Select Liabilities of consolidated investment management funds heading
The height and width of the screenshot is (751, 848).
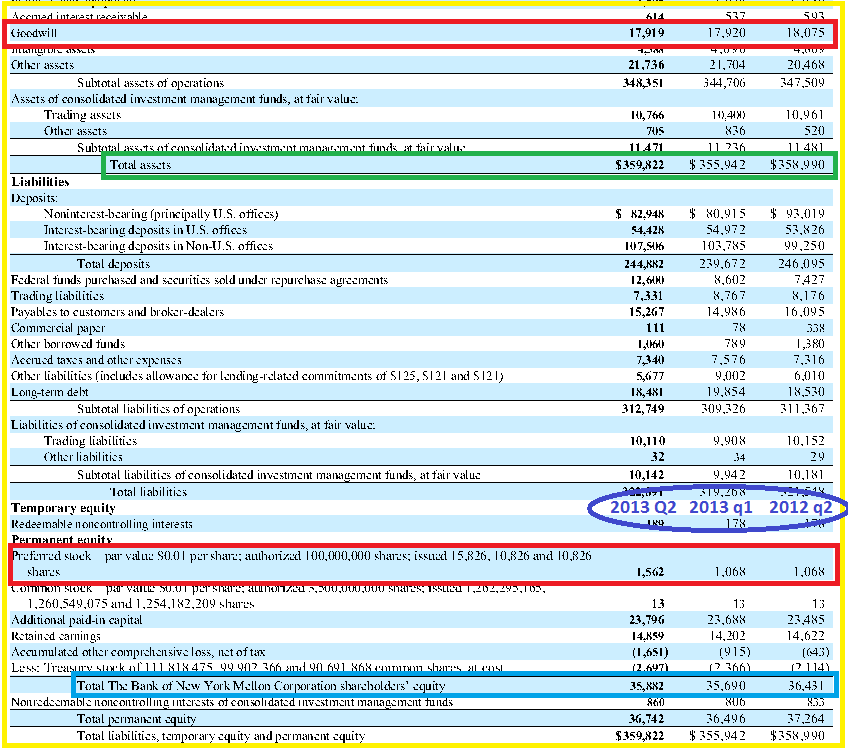(193, 425)
